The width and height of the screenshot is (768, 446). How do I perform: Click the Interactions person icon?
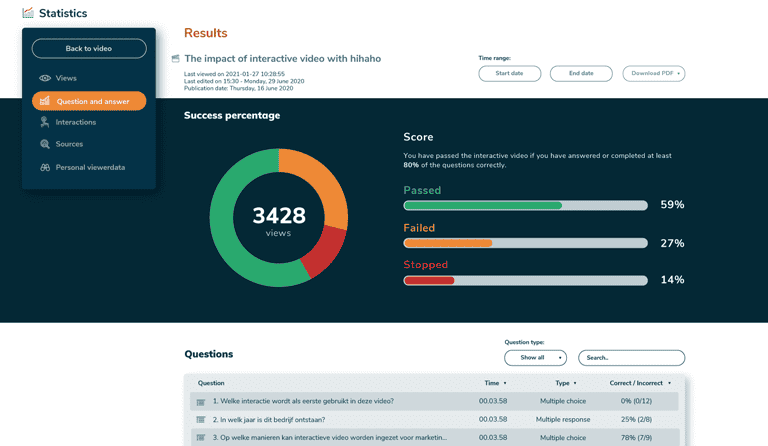(45, 122)
